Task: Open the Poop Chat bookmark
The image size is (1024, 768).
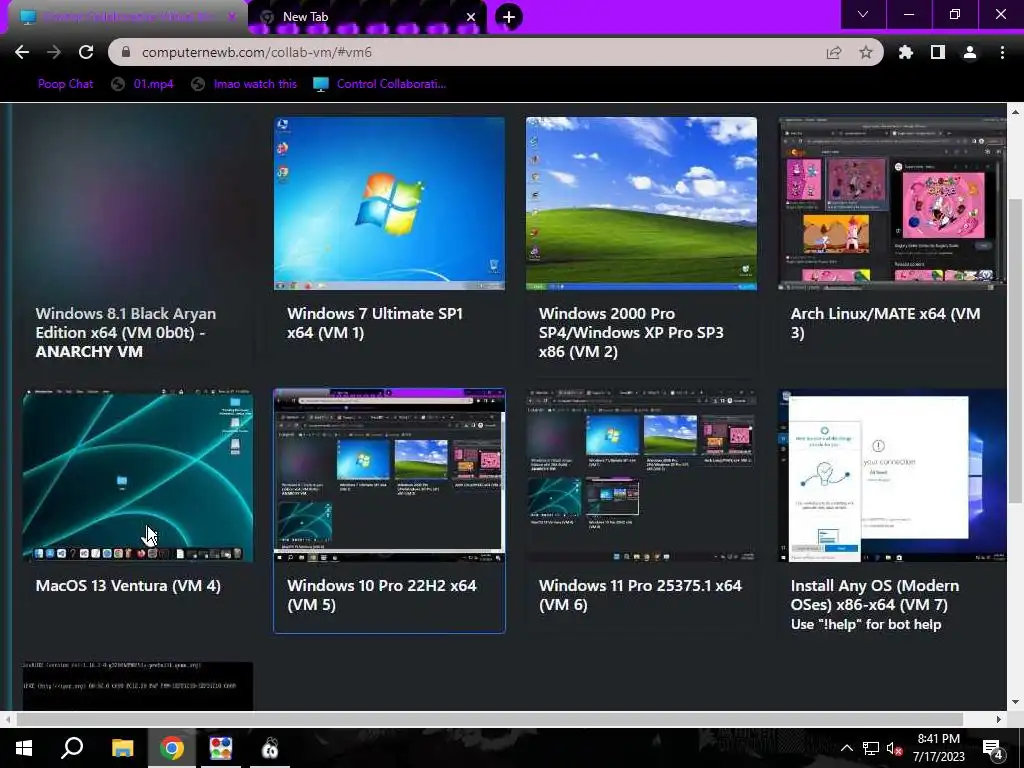Action: pos(65,84)
